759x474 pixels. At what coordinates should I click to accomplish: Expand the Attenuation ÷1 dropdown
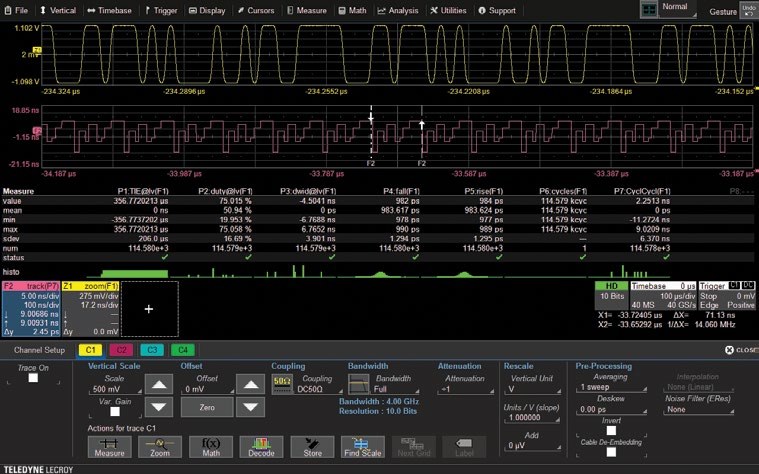(466, 389)
